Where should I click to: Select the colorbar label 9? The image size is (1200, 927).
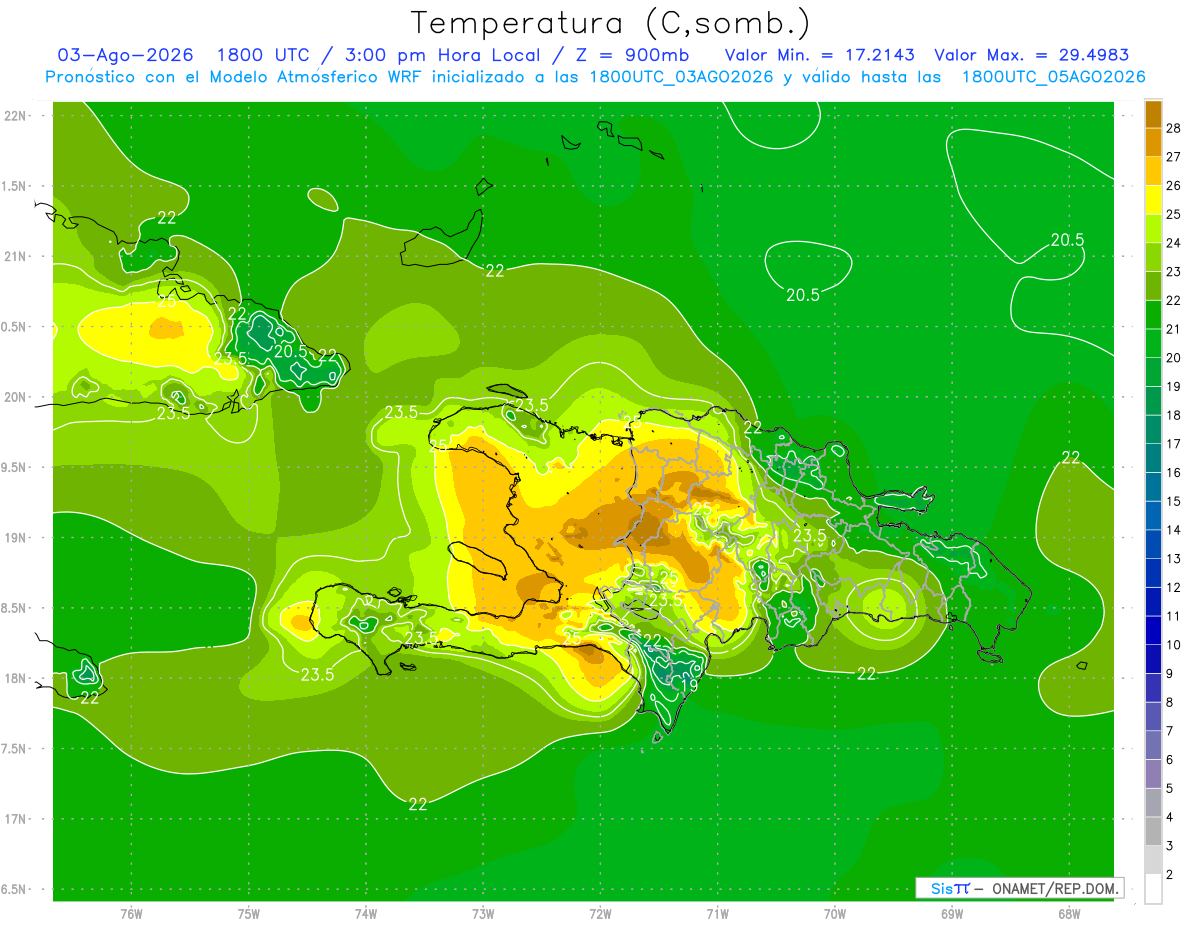pos(1170,673)
